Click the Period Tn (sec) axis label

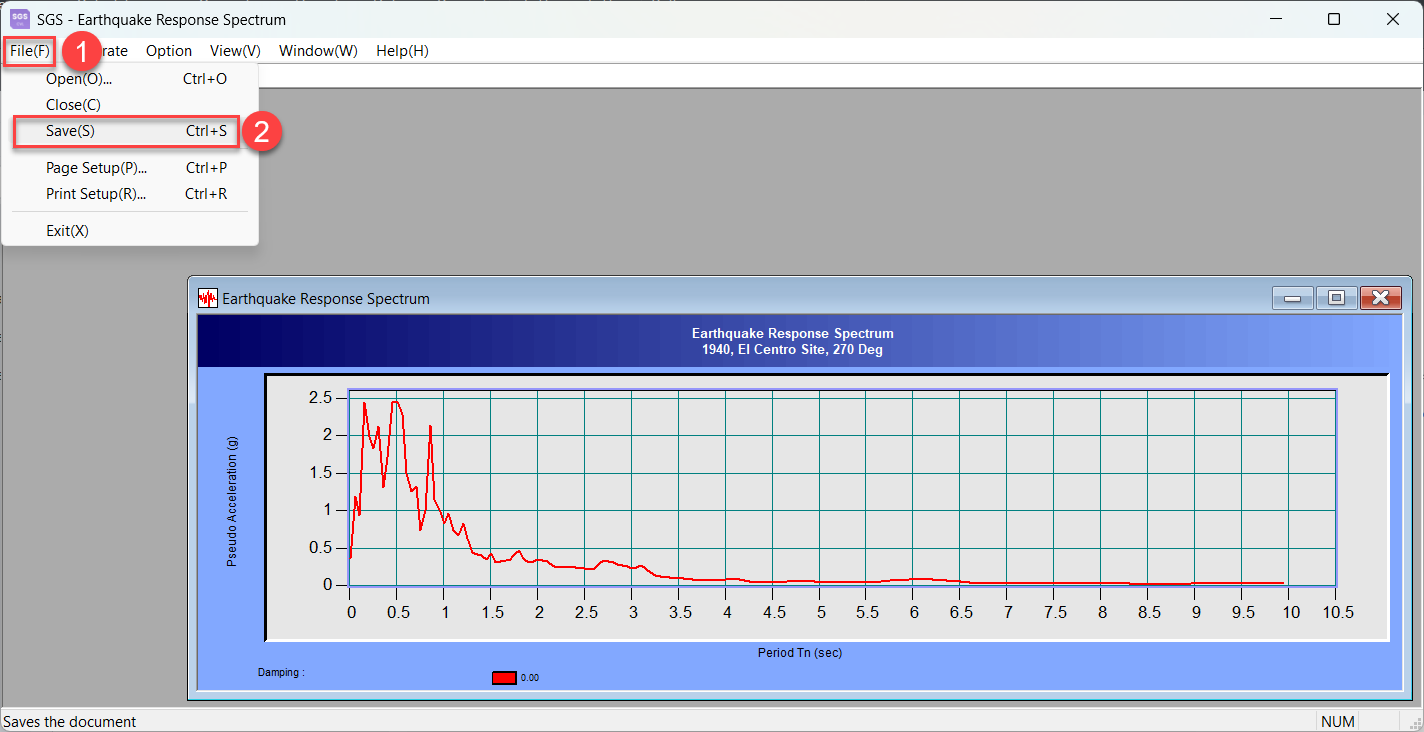click(x=800, y=653)
